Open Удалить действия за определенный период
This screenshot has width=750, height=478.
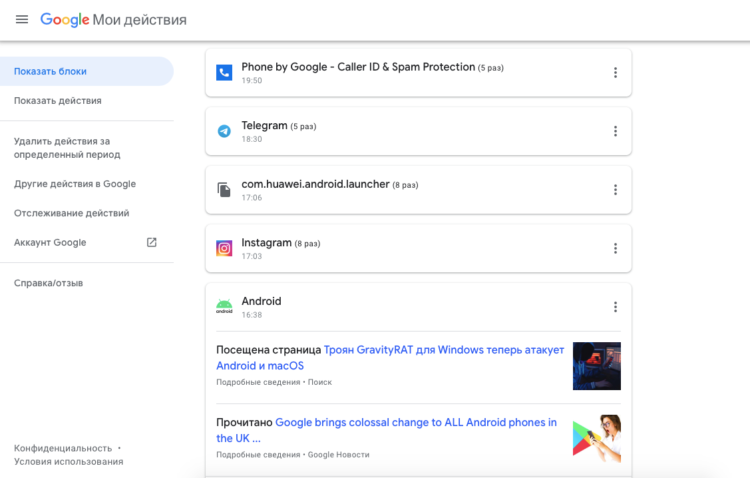tap(67, 148)
